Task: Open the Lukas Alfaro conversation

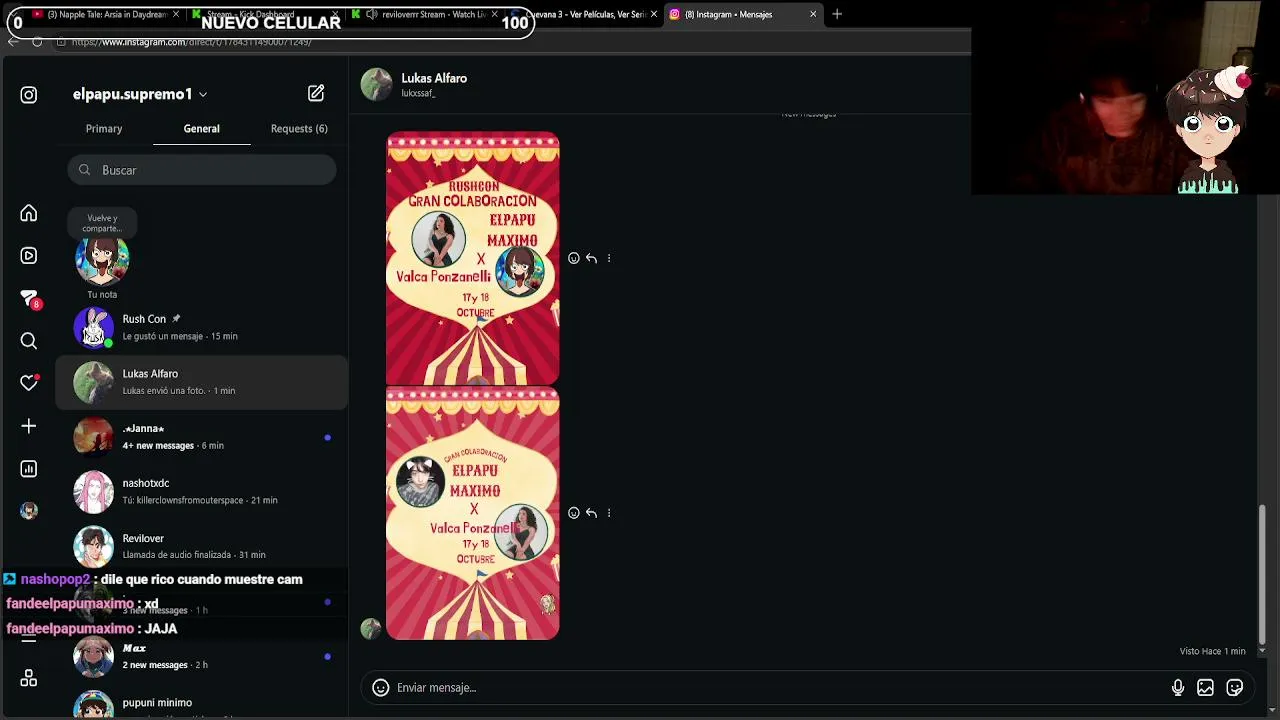Action: point(202,382)
